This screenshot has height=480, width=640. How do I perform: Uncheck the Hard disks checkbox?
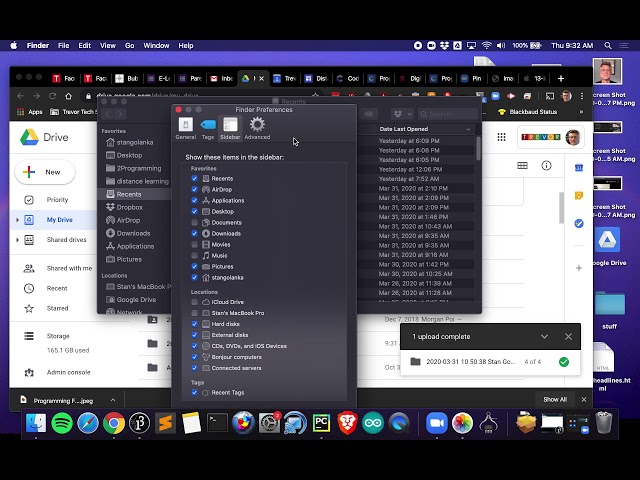pos(195,324)
